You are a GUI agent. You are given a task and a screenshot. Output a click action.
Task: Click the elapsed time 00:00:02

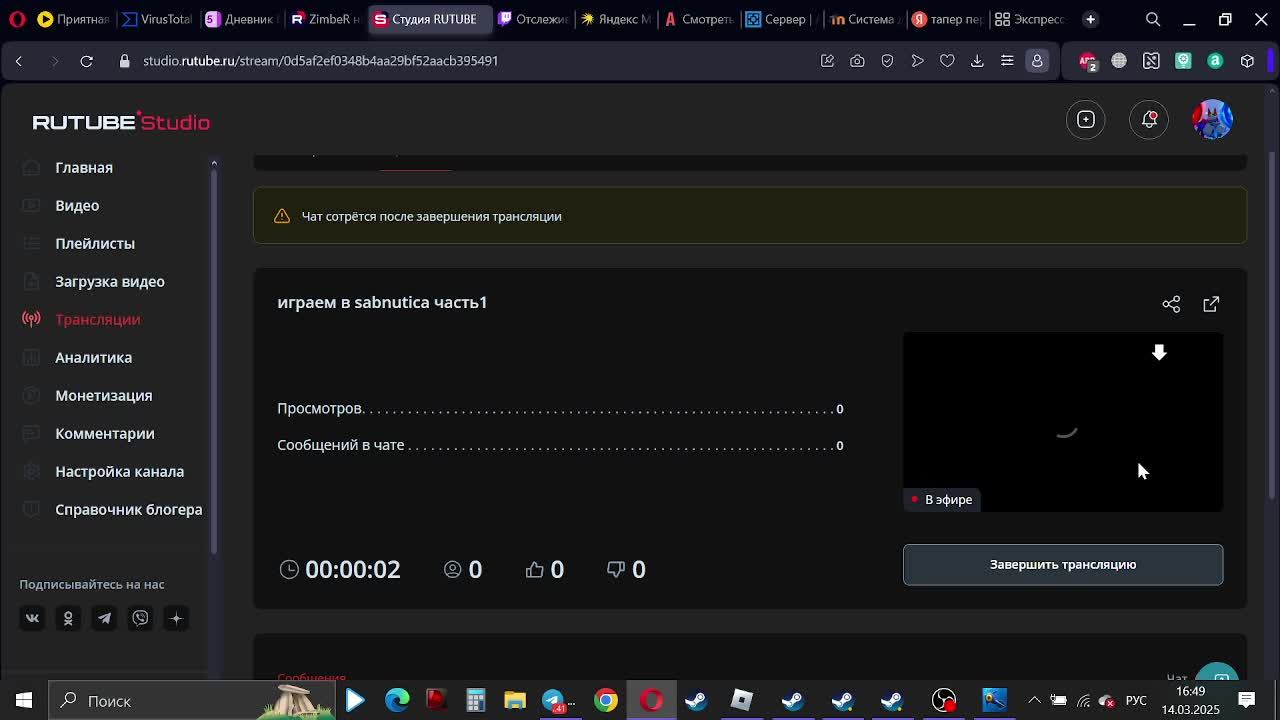point(353,569)
